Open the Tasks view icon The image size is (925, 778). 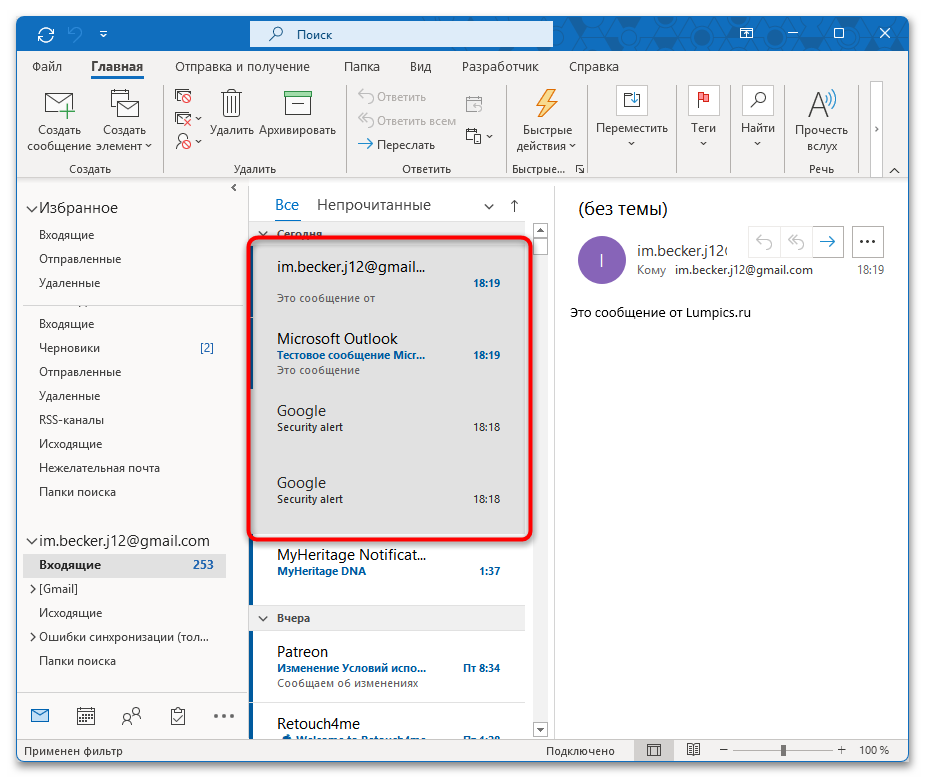178,716
